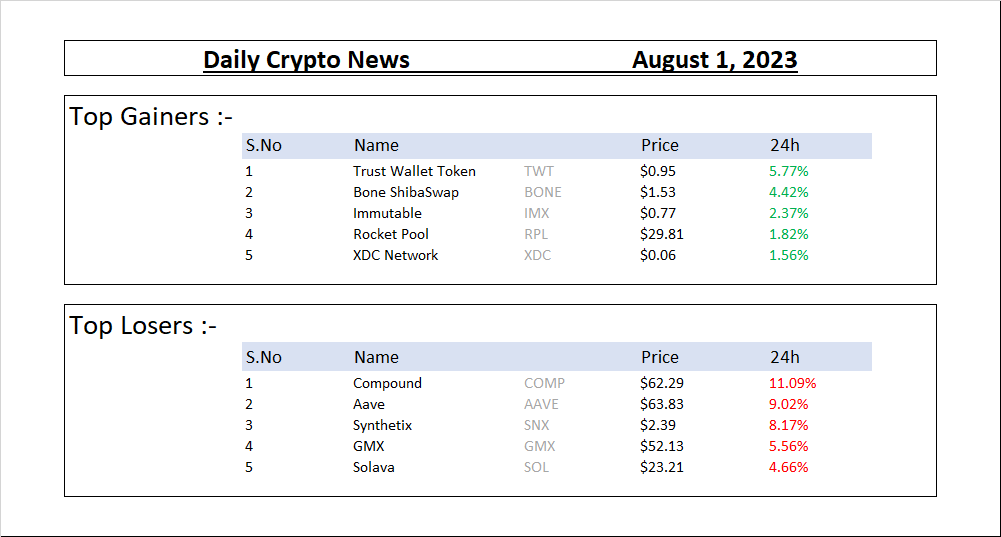Click the Price header in Gainers table
The width and height of the screenshot is (1001, 537).
click(659, 146)
